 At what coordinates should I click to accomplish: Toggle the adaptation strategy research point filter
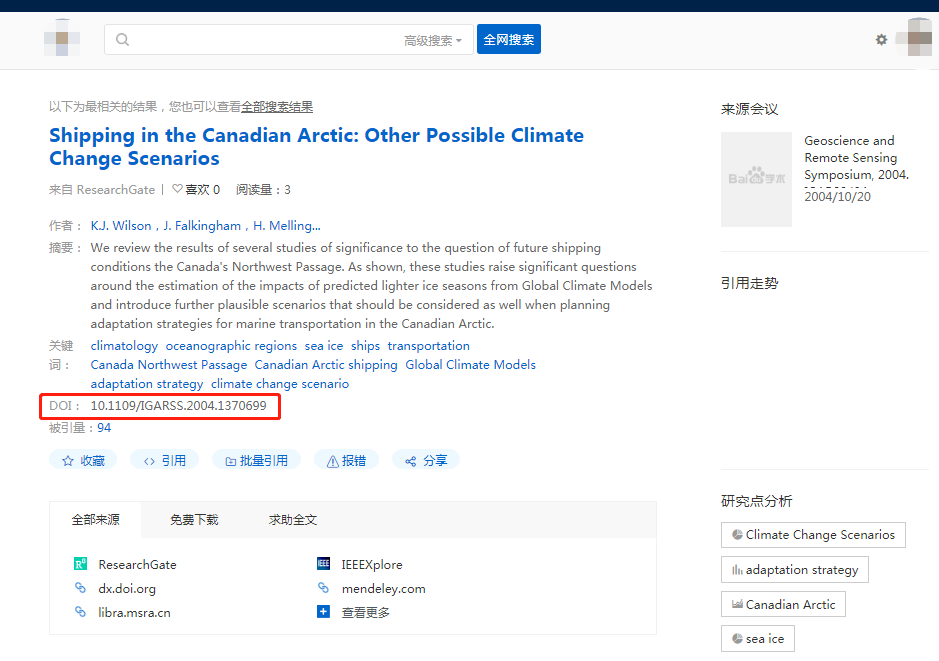[794, 569]
